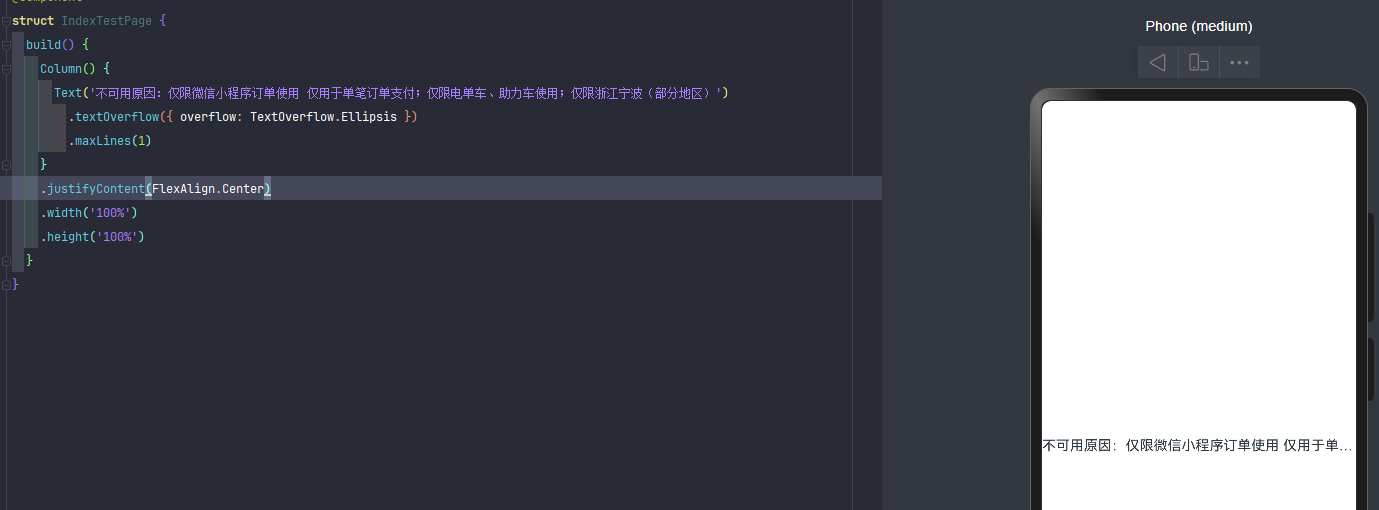Click the Phone (medium) device label
Image resolution: width=1379 pixels, height=510 pixels.
(x=1198, y=26)
